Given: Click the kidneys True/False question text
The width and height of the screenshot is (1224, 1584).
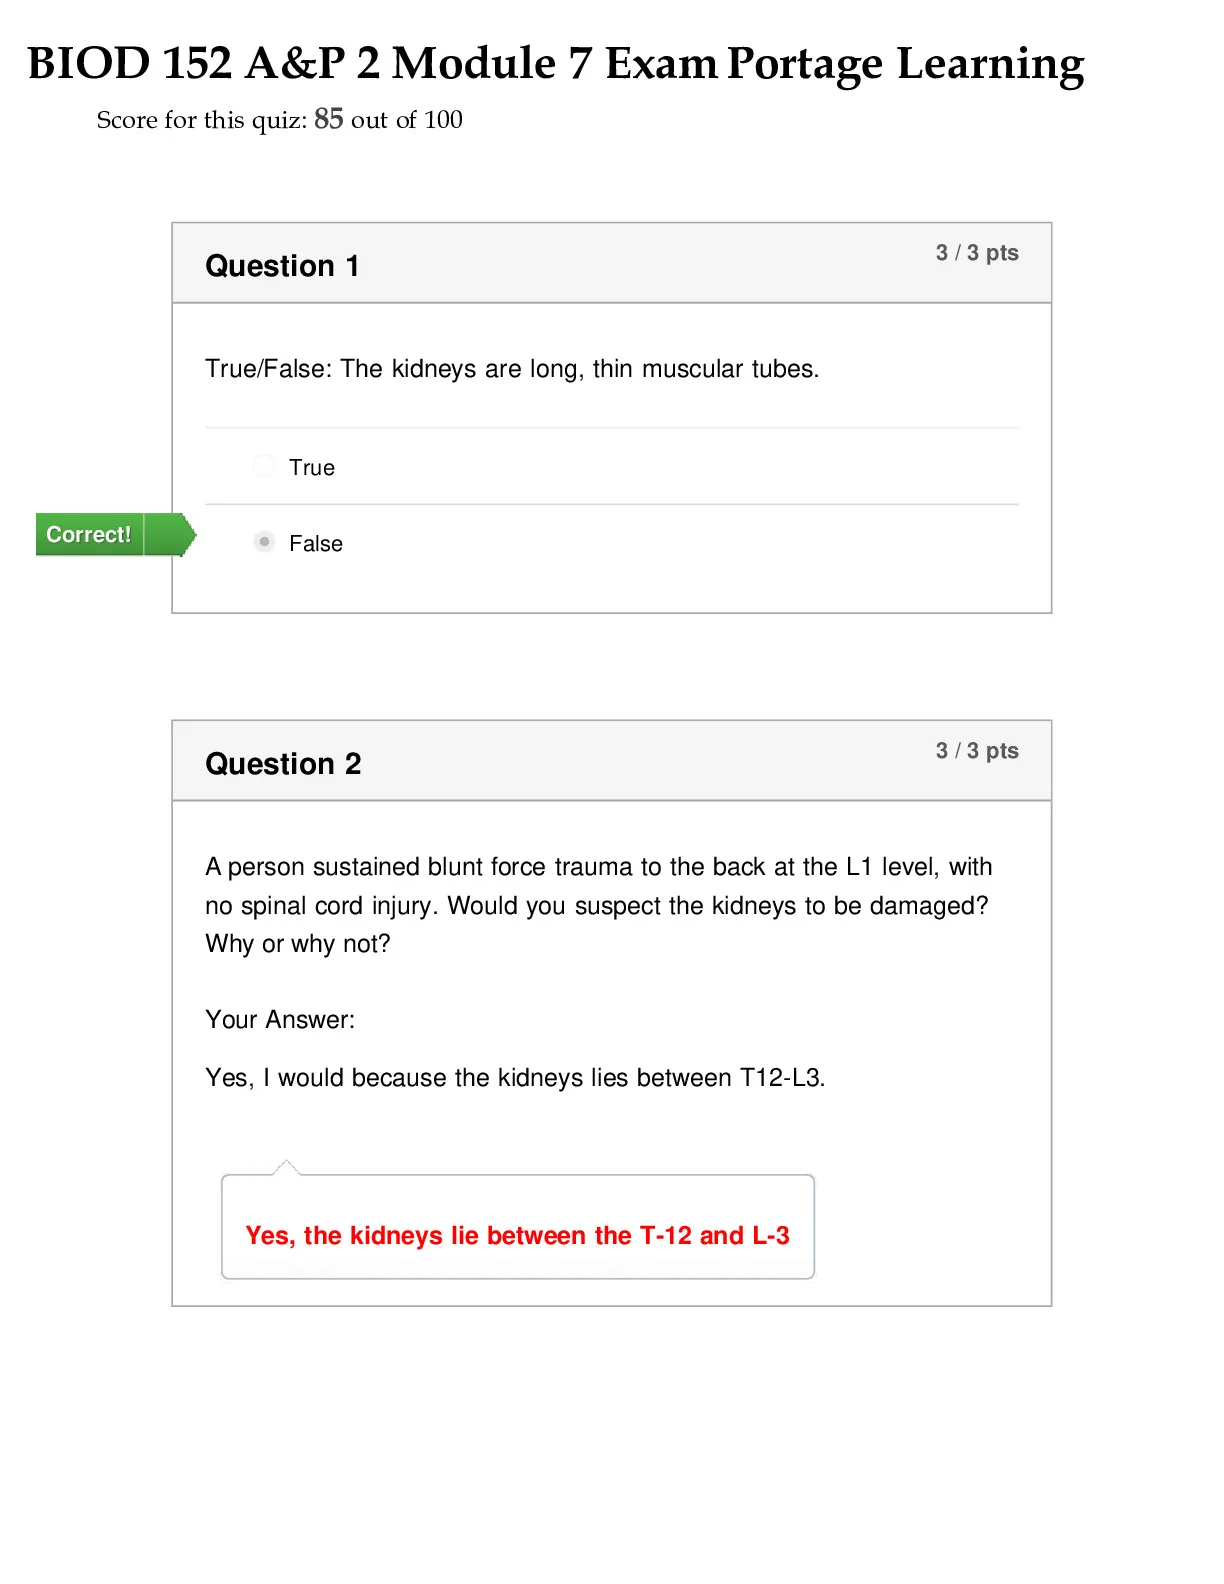Looking at the screenshot, I should [x=512, y=369].
